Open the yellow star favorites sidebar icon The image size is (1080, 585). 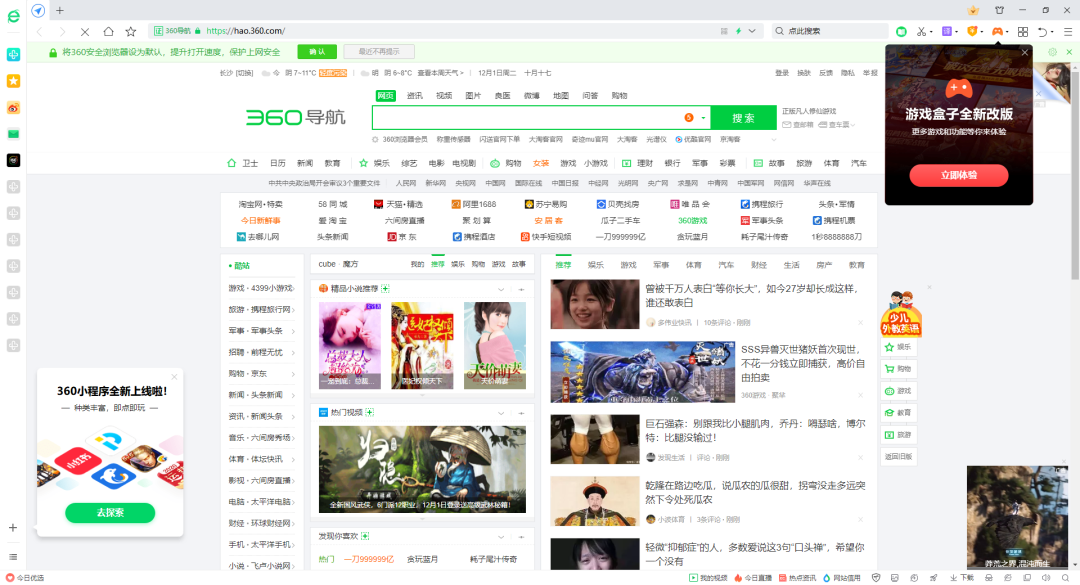(13, 81)
